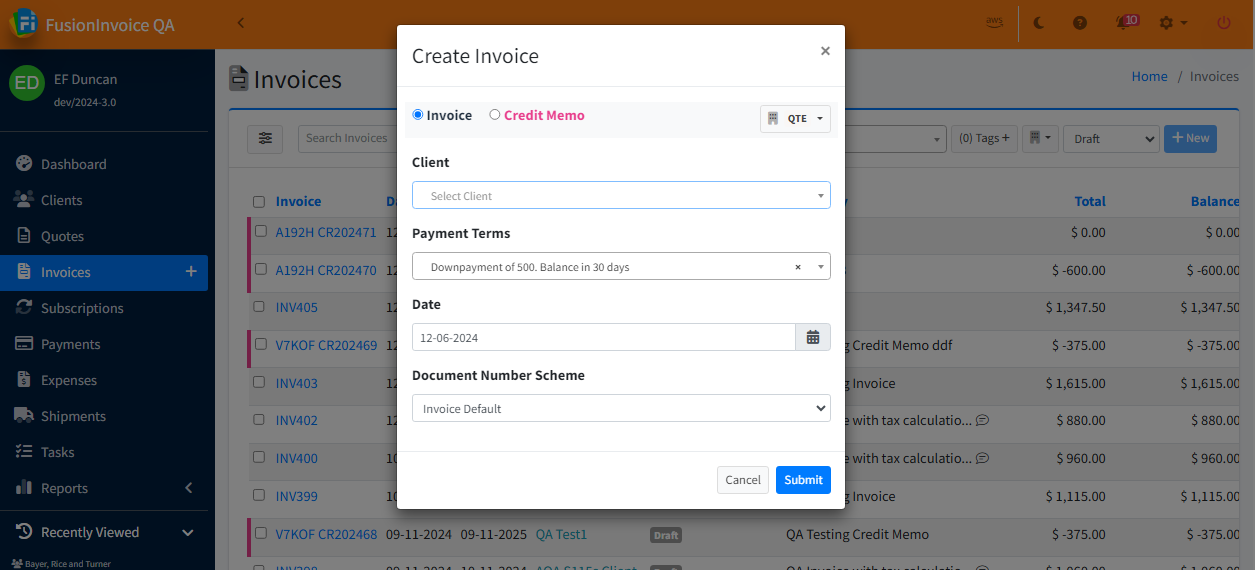Click the plus icon next to Invoices in the sidebar
This screenshot has width=1255, height=570.
pyautogui.click(x=191, y=271)
